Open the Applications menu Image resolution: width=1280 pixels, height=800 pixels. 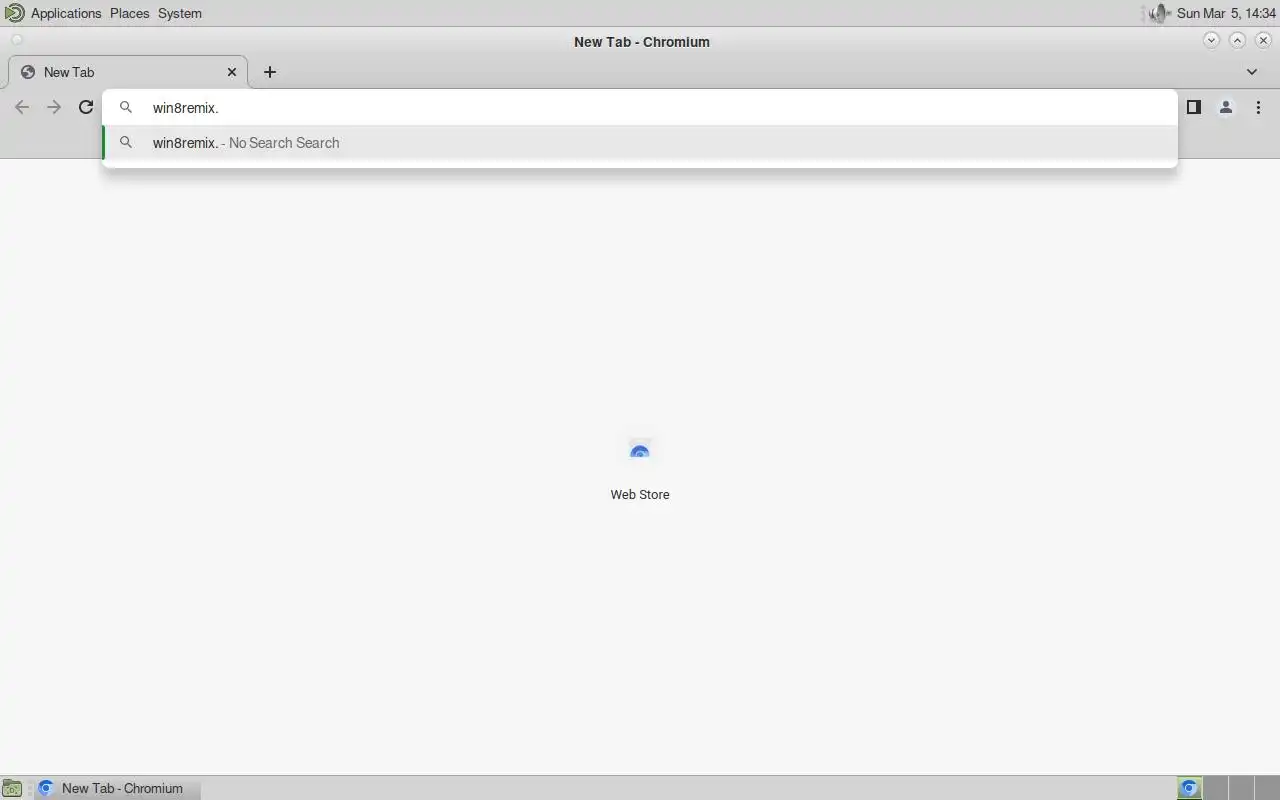66,13
